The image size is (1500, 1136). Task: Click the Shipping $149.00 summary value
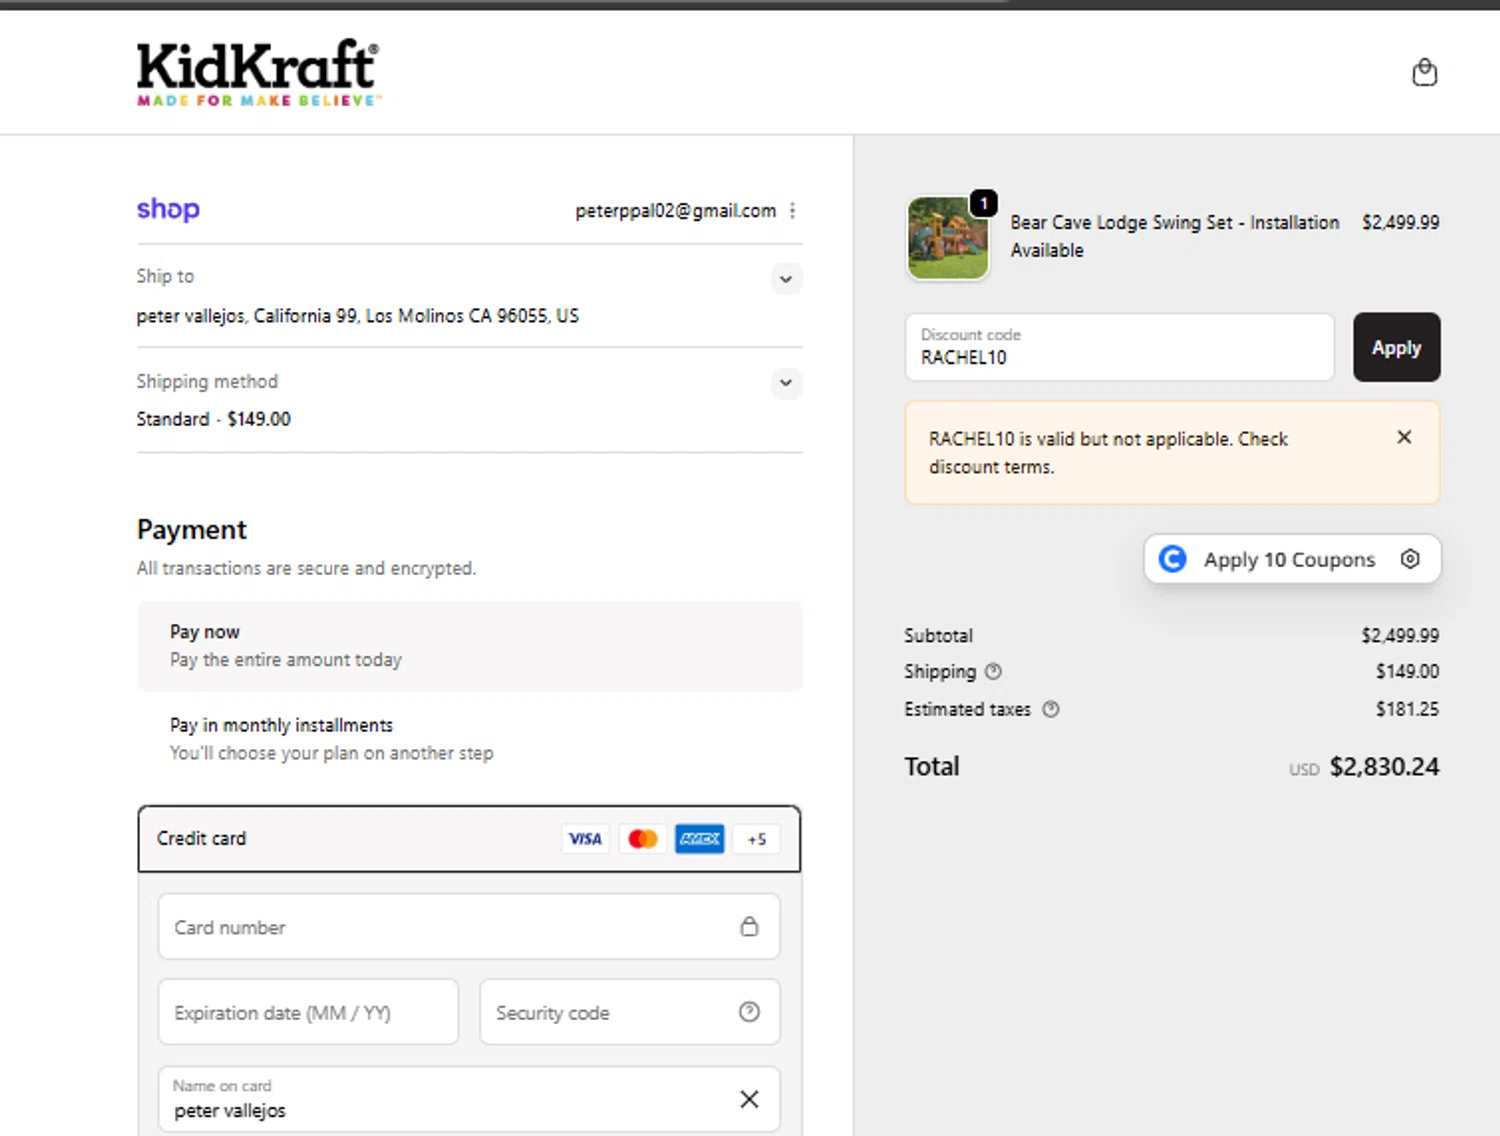coord(1407,671)
